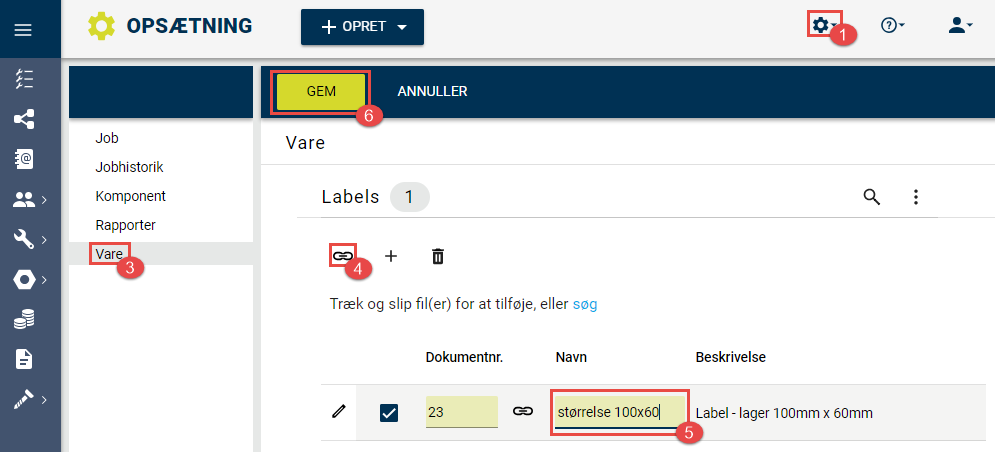The image size is (995, 452).
Task: Click the link icon above labels list
Action: pos(342,256)
